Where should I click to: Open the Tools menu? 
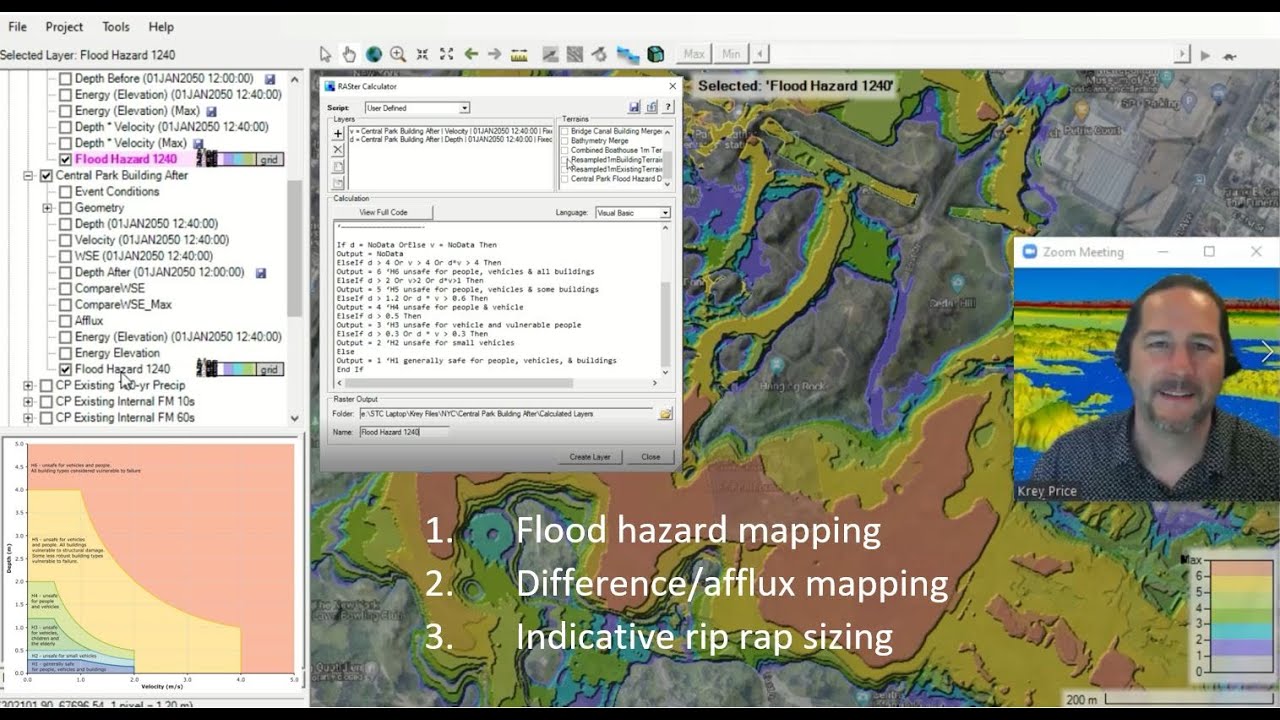coord(116,27)
